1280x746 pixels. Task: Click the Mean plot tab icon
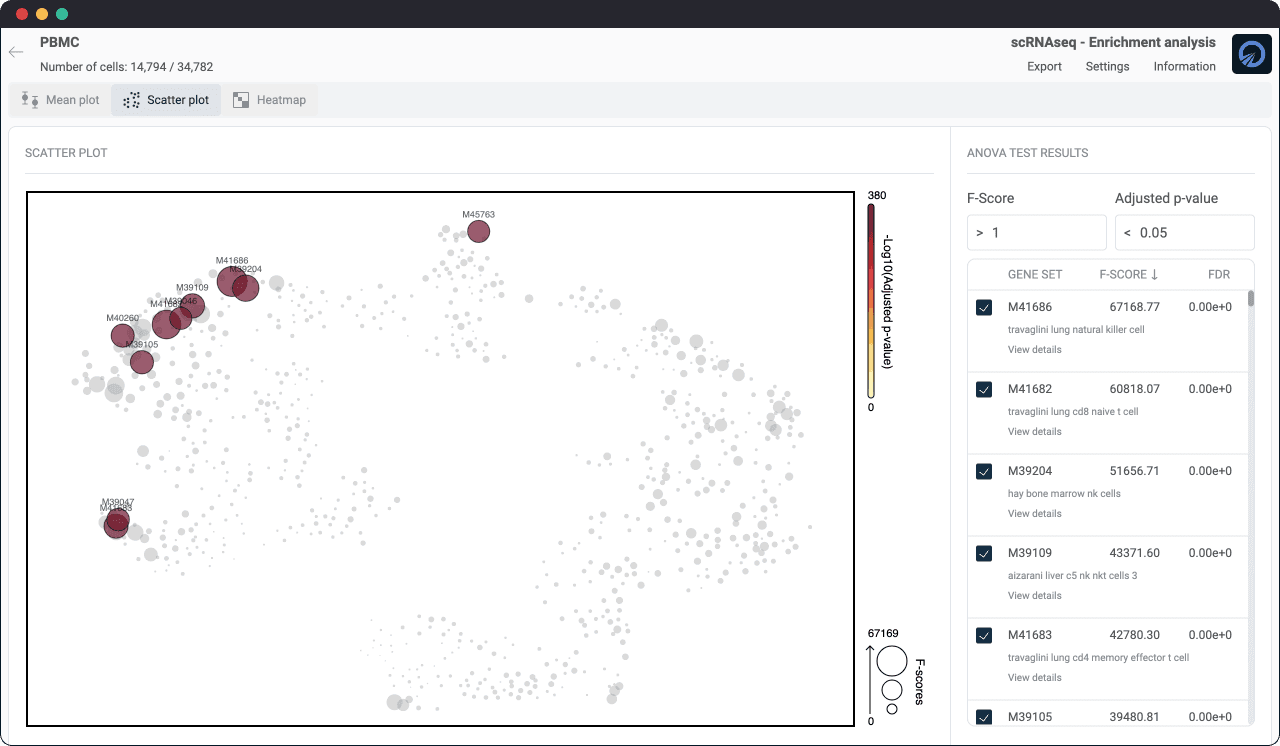[30, 100]
